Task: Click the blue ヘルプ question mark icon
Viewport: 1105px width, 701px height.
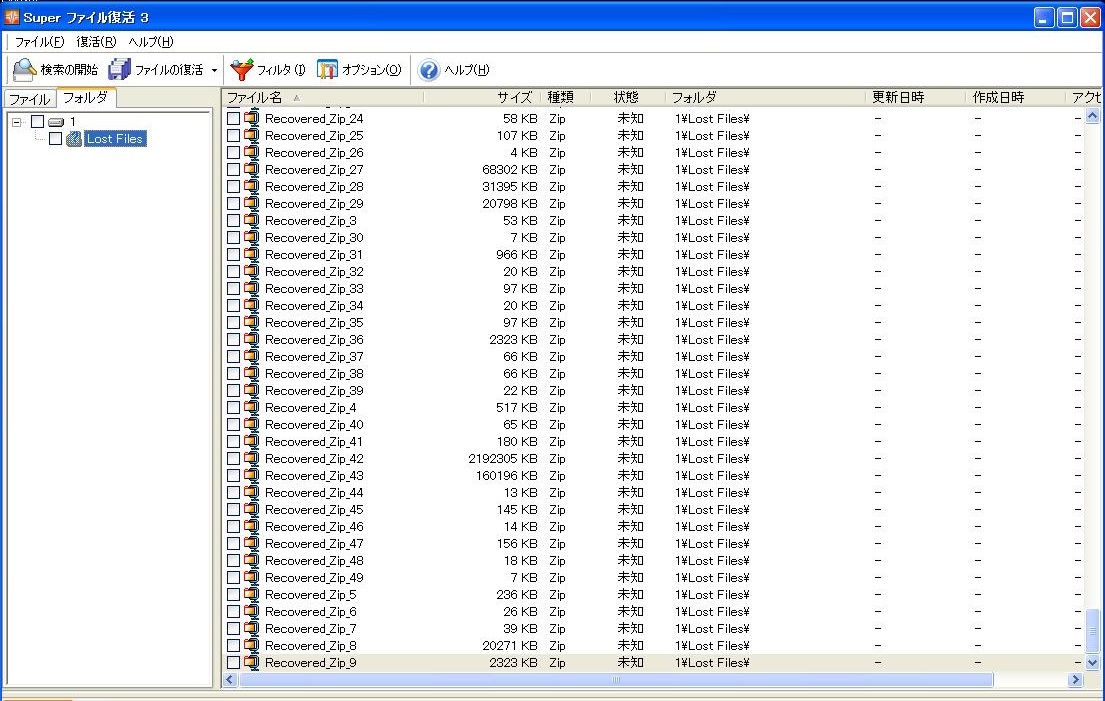Action: pyautogui.click(x=429, y=70)
